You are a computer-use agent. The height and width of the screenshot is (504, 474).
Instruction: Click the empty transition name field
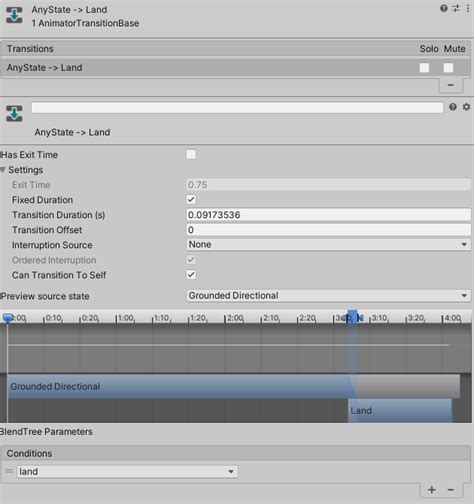click(237, 108)
